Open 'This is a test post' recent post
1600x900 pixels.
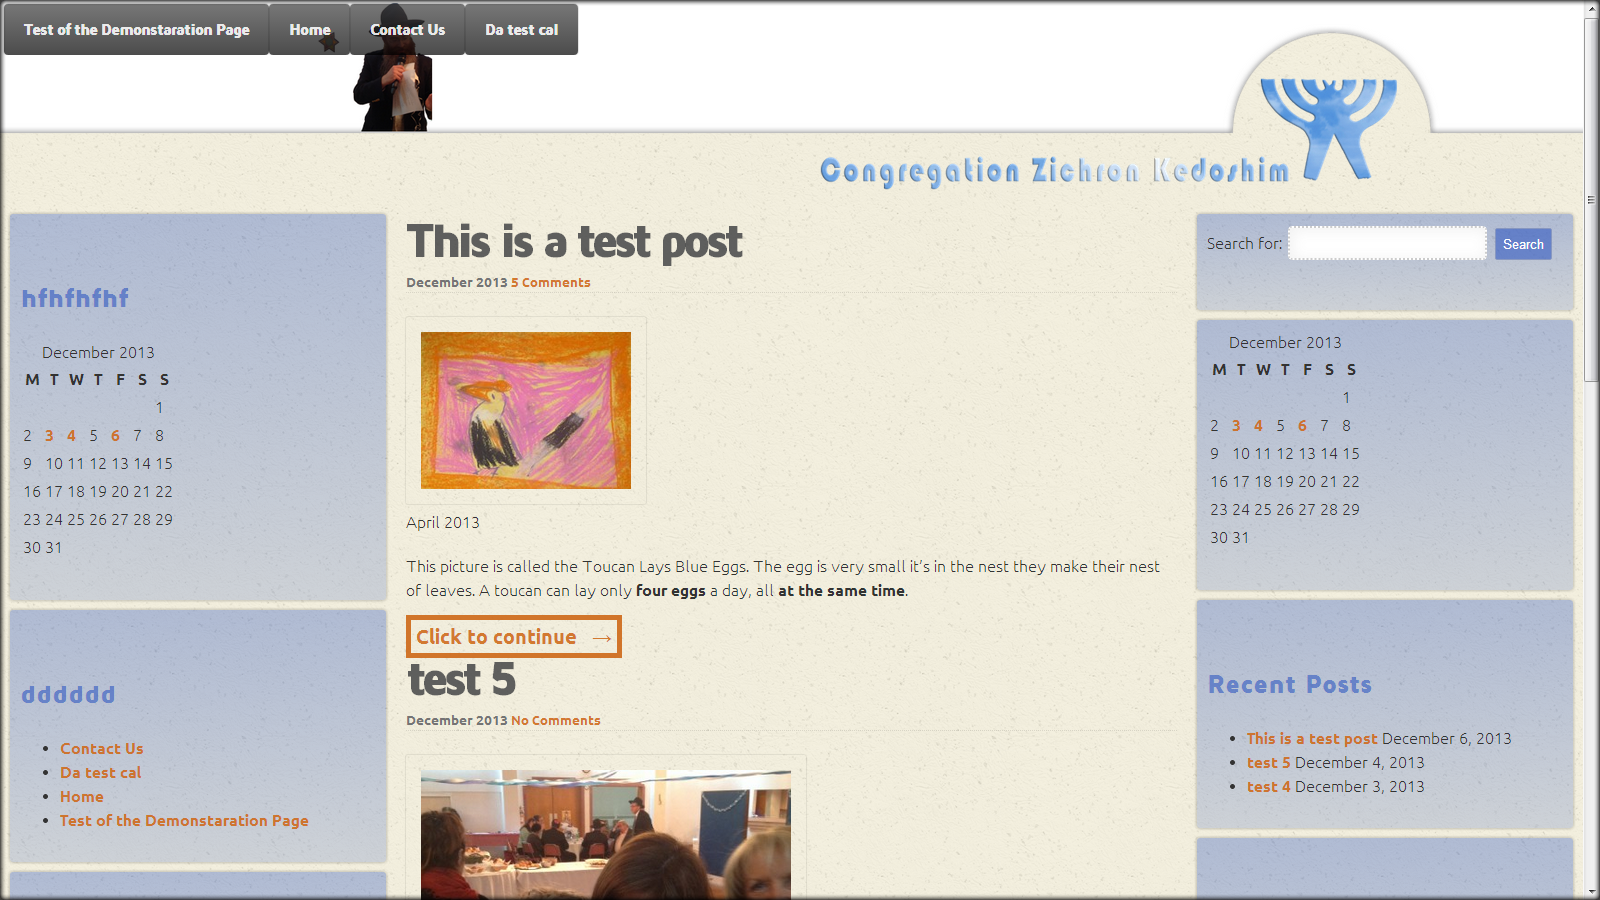coord(1312,739)
